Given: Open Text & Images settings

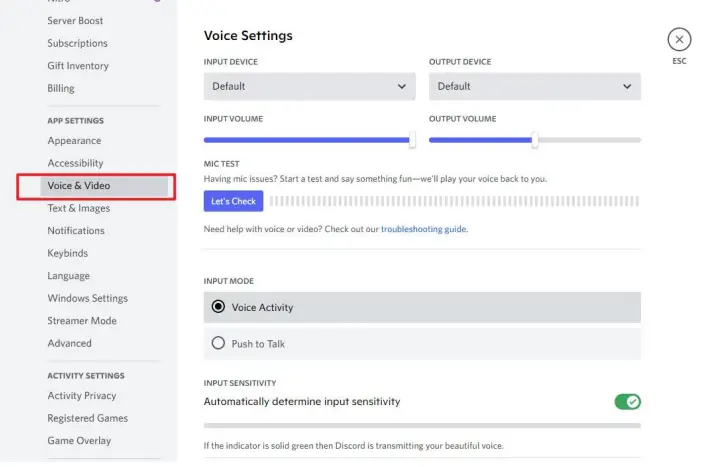Looking at the screenshot, I should (x=79, y=208).
